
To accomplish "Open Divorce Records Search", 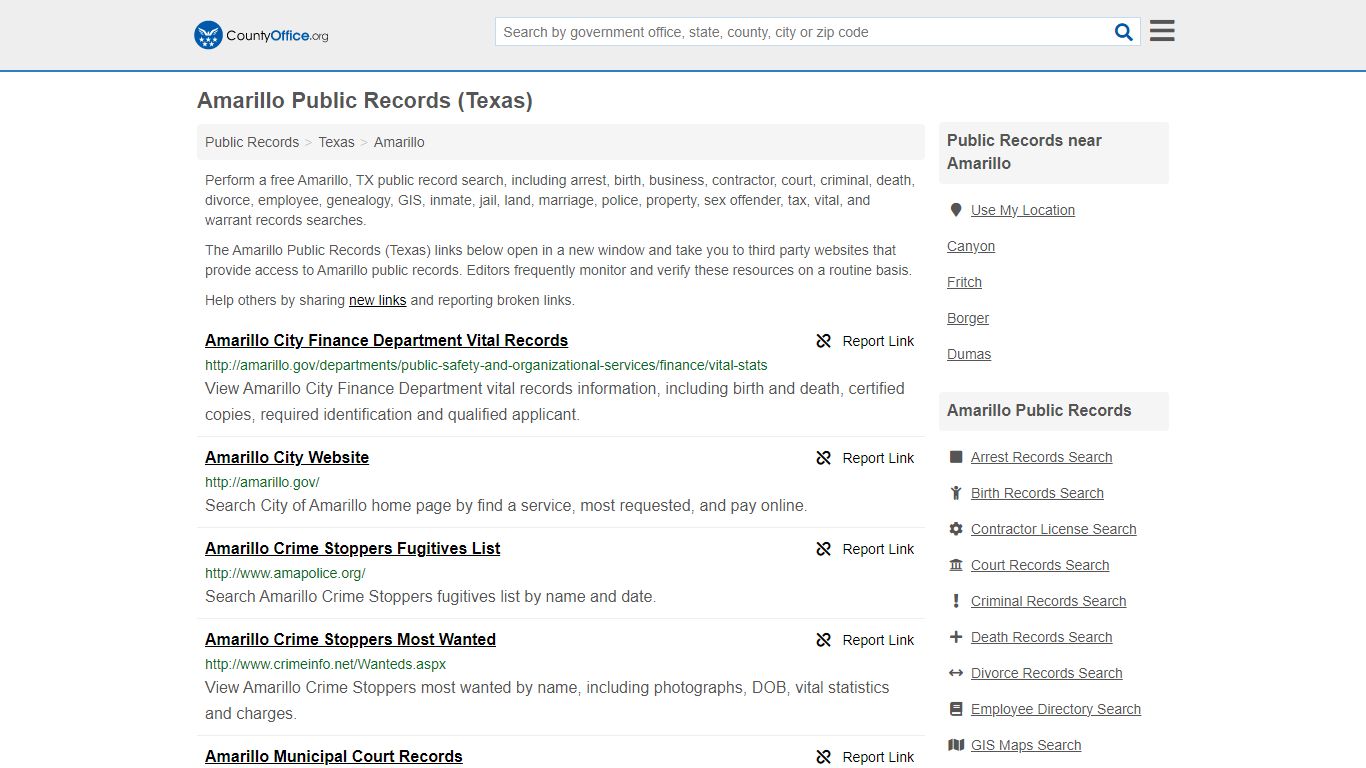I will [1046, 673].
